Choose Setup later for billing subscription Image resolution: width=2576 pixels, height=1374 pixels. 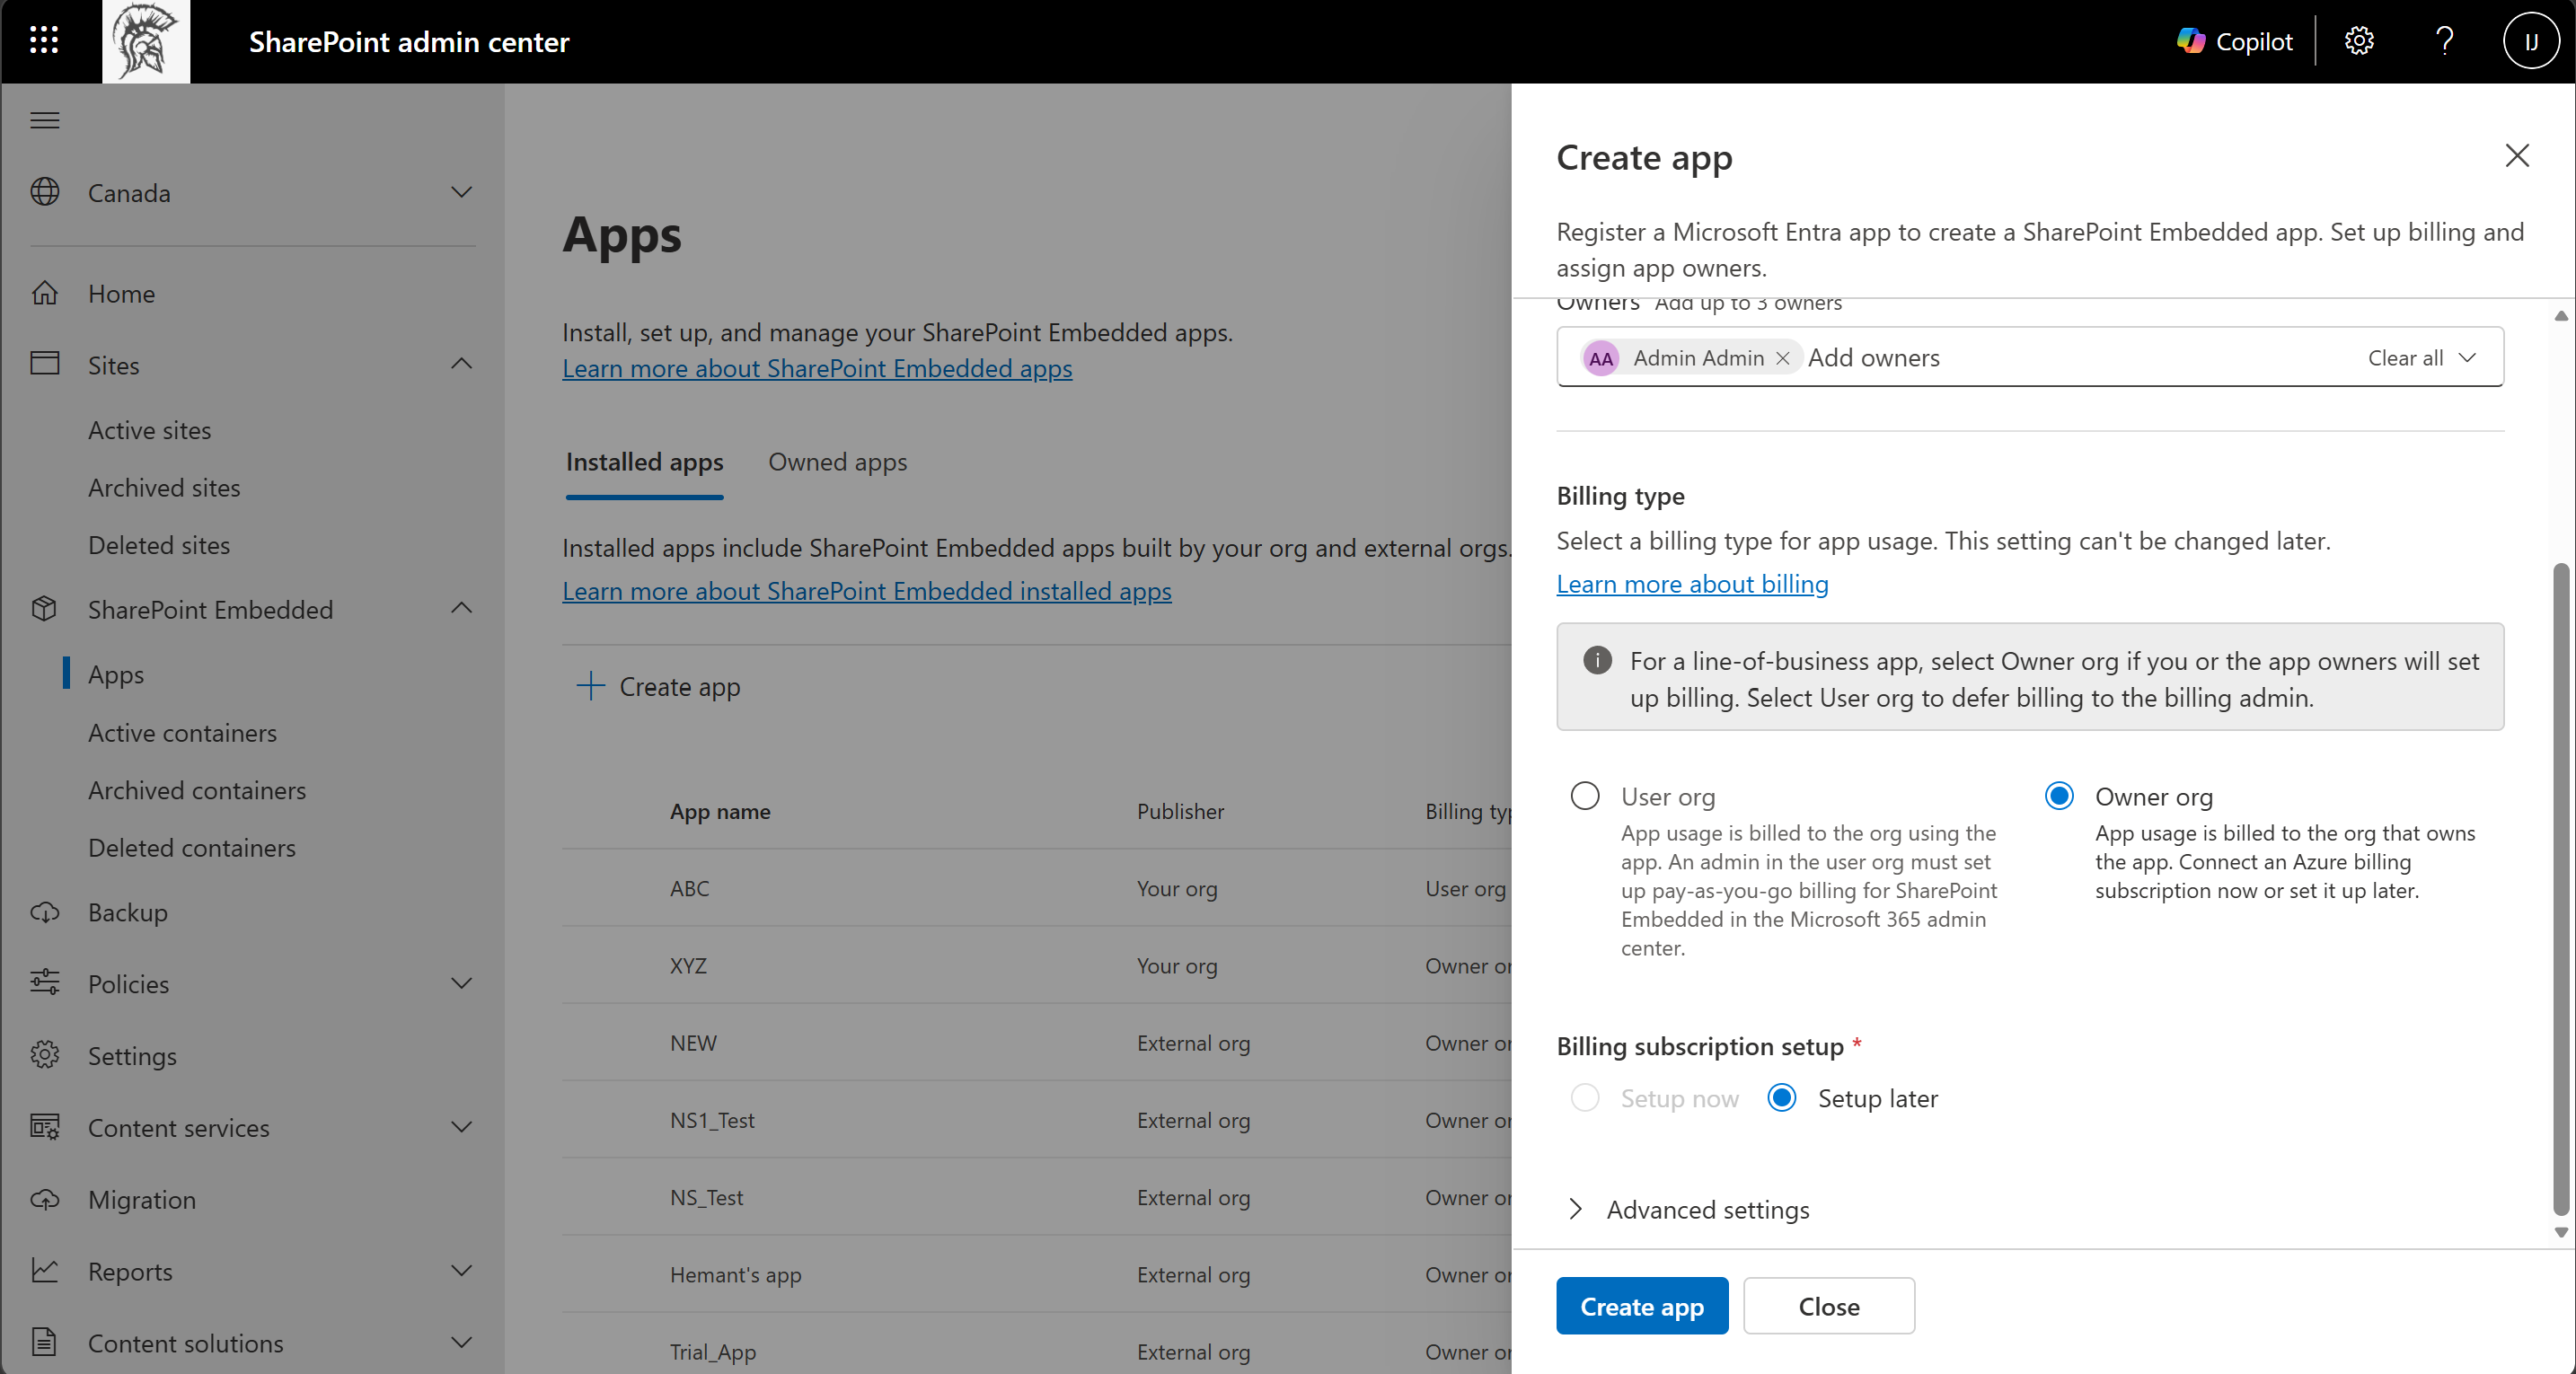pos(1782,1098)
